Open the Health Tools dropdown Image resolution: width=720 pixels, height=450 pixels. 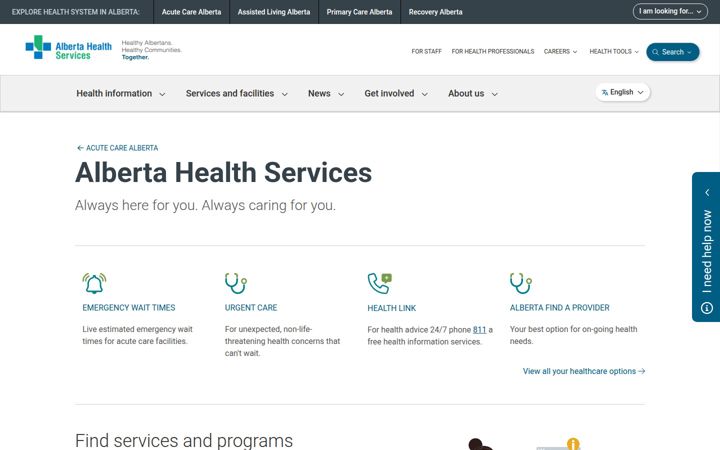coord(614,51)
